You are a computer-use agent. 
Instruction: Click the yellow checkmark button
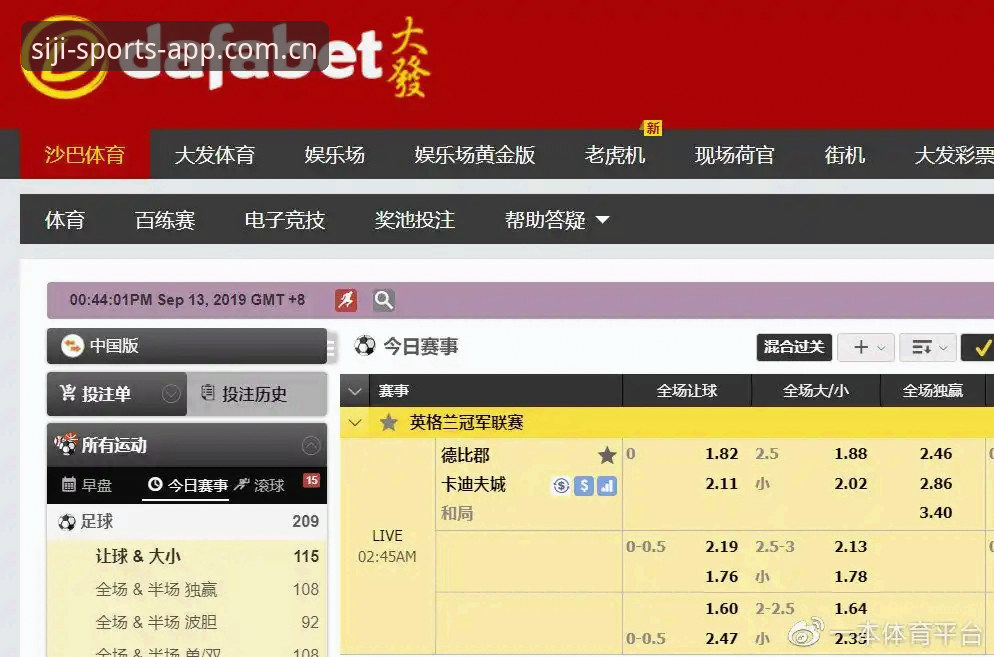pos(979,348)
